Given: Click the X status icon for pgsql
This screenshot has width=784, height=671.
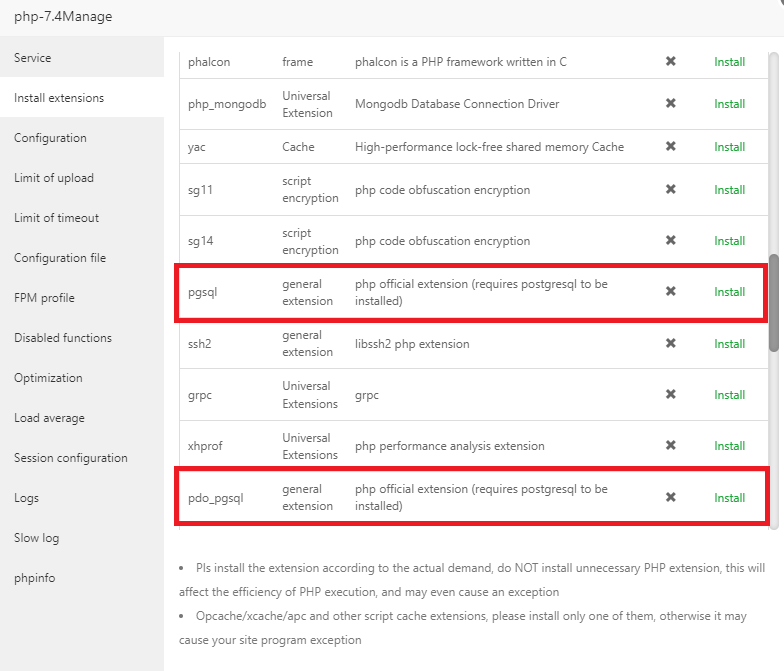Looking at the screenshot, I should [671, 292].
